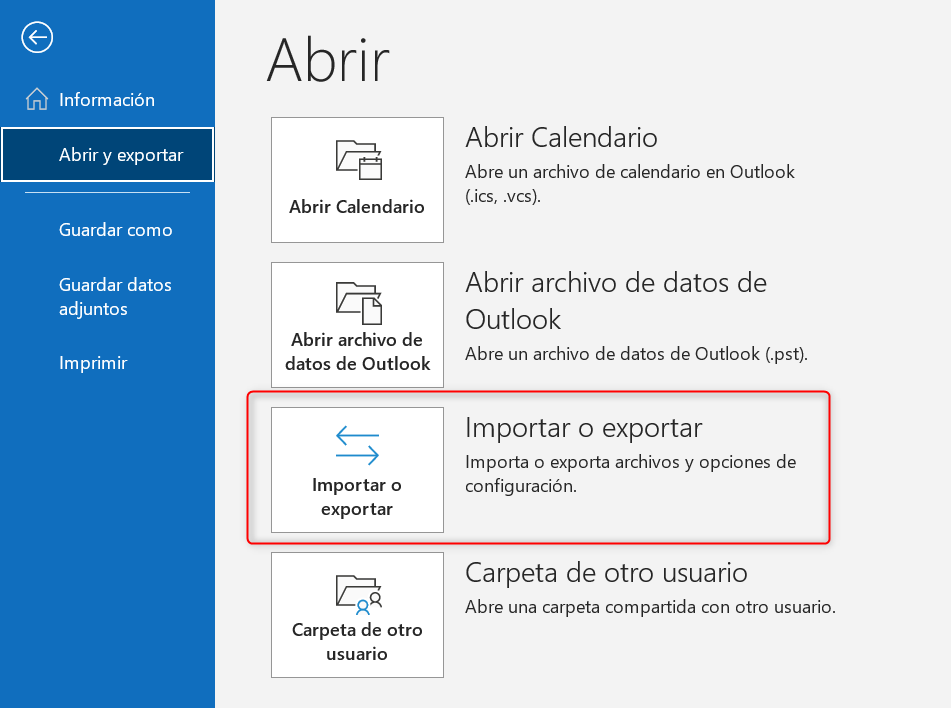Click 'Importa o exporta archivos' description

pos(630,474)
